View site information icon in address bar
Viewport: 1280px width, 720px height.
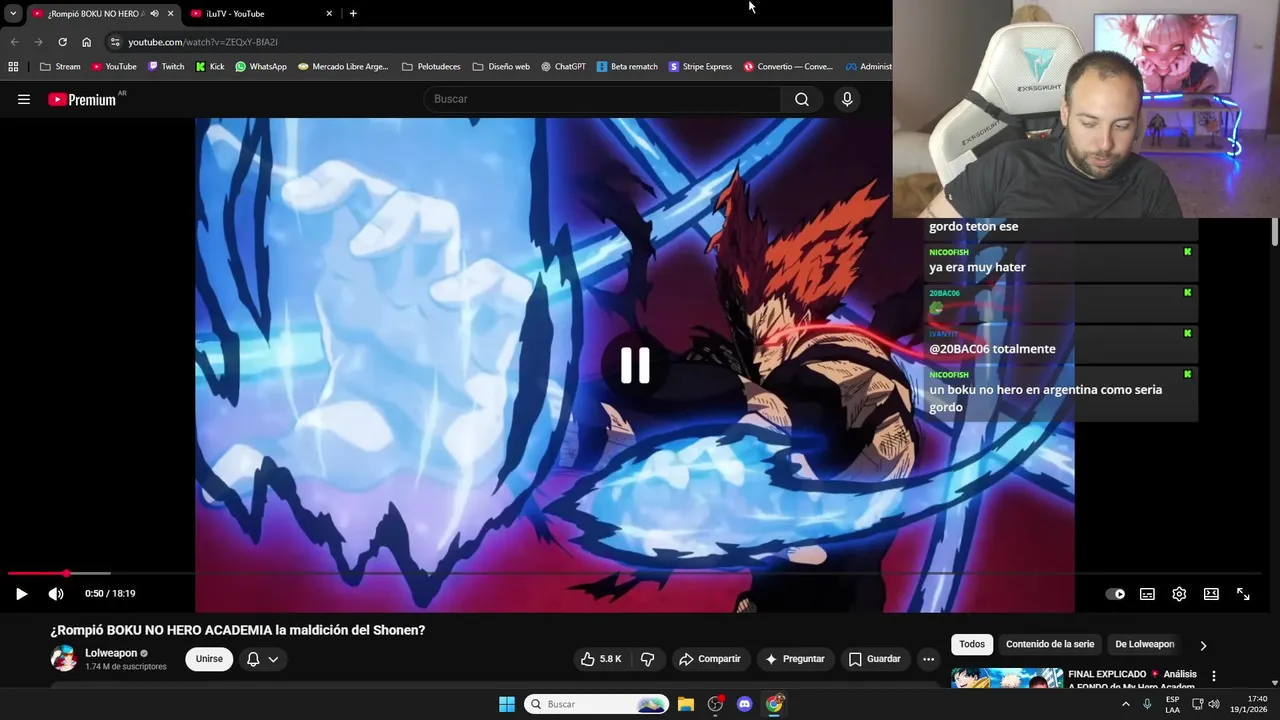point(115,42)
